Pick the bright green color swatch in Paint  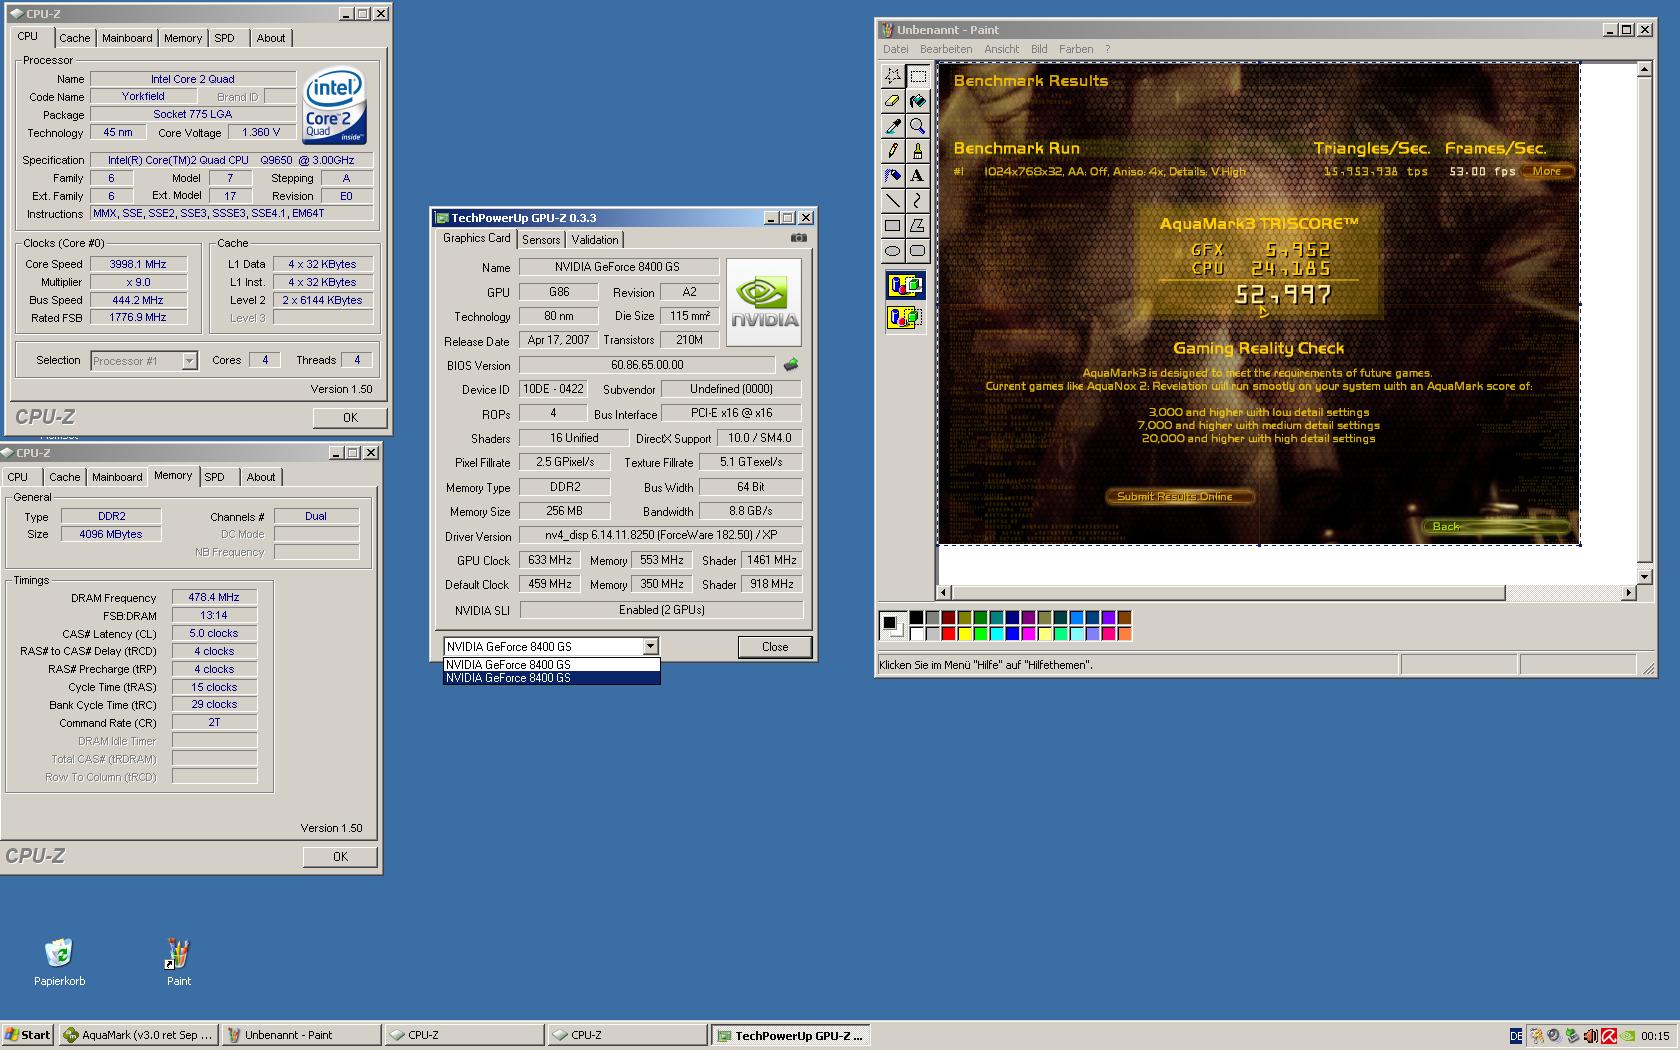click(x=980, y=633)
